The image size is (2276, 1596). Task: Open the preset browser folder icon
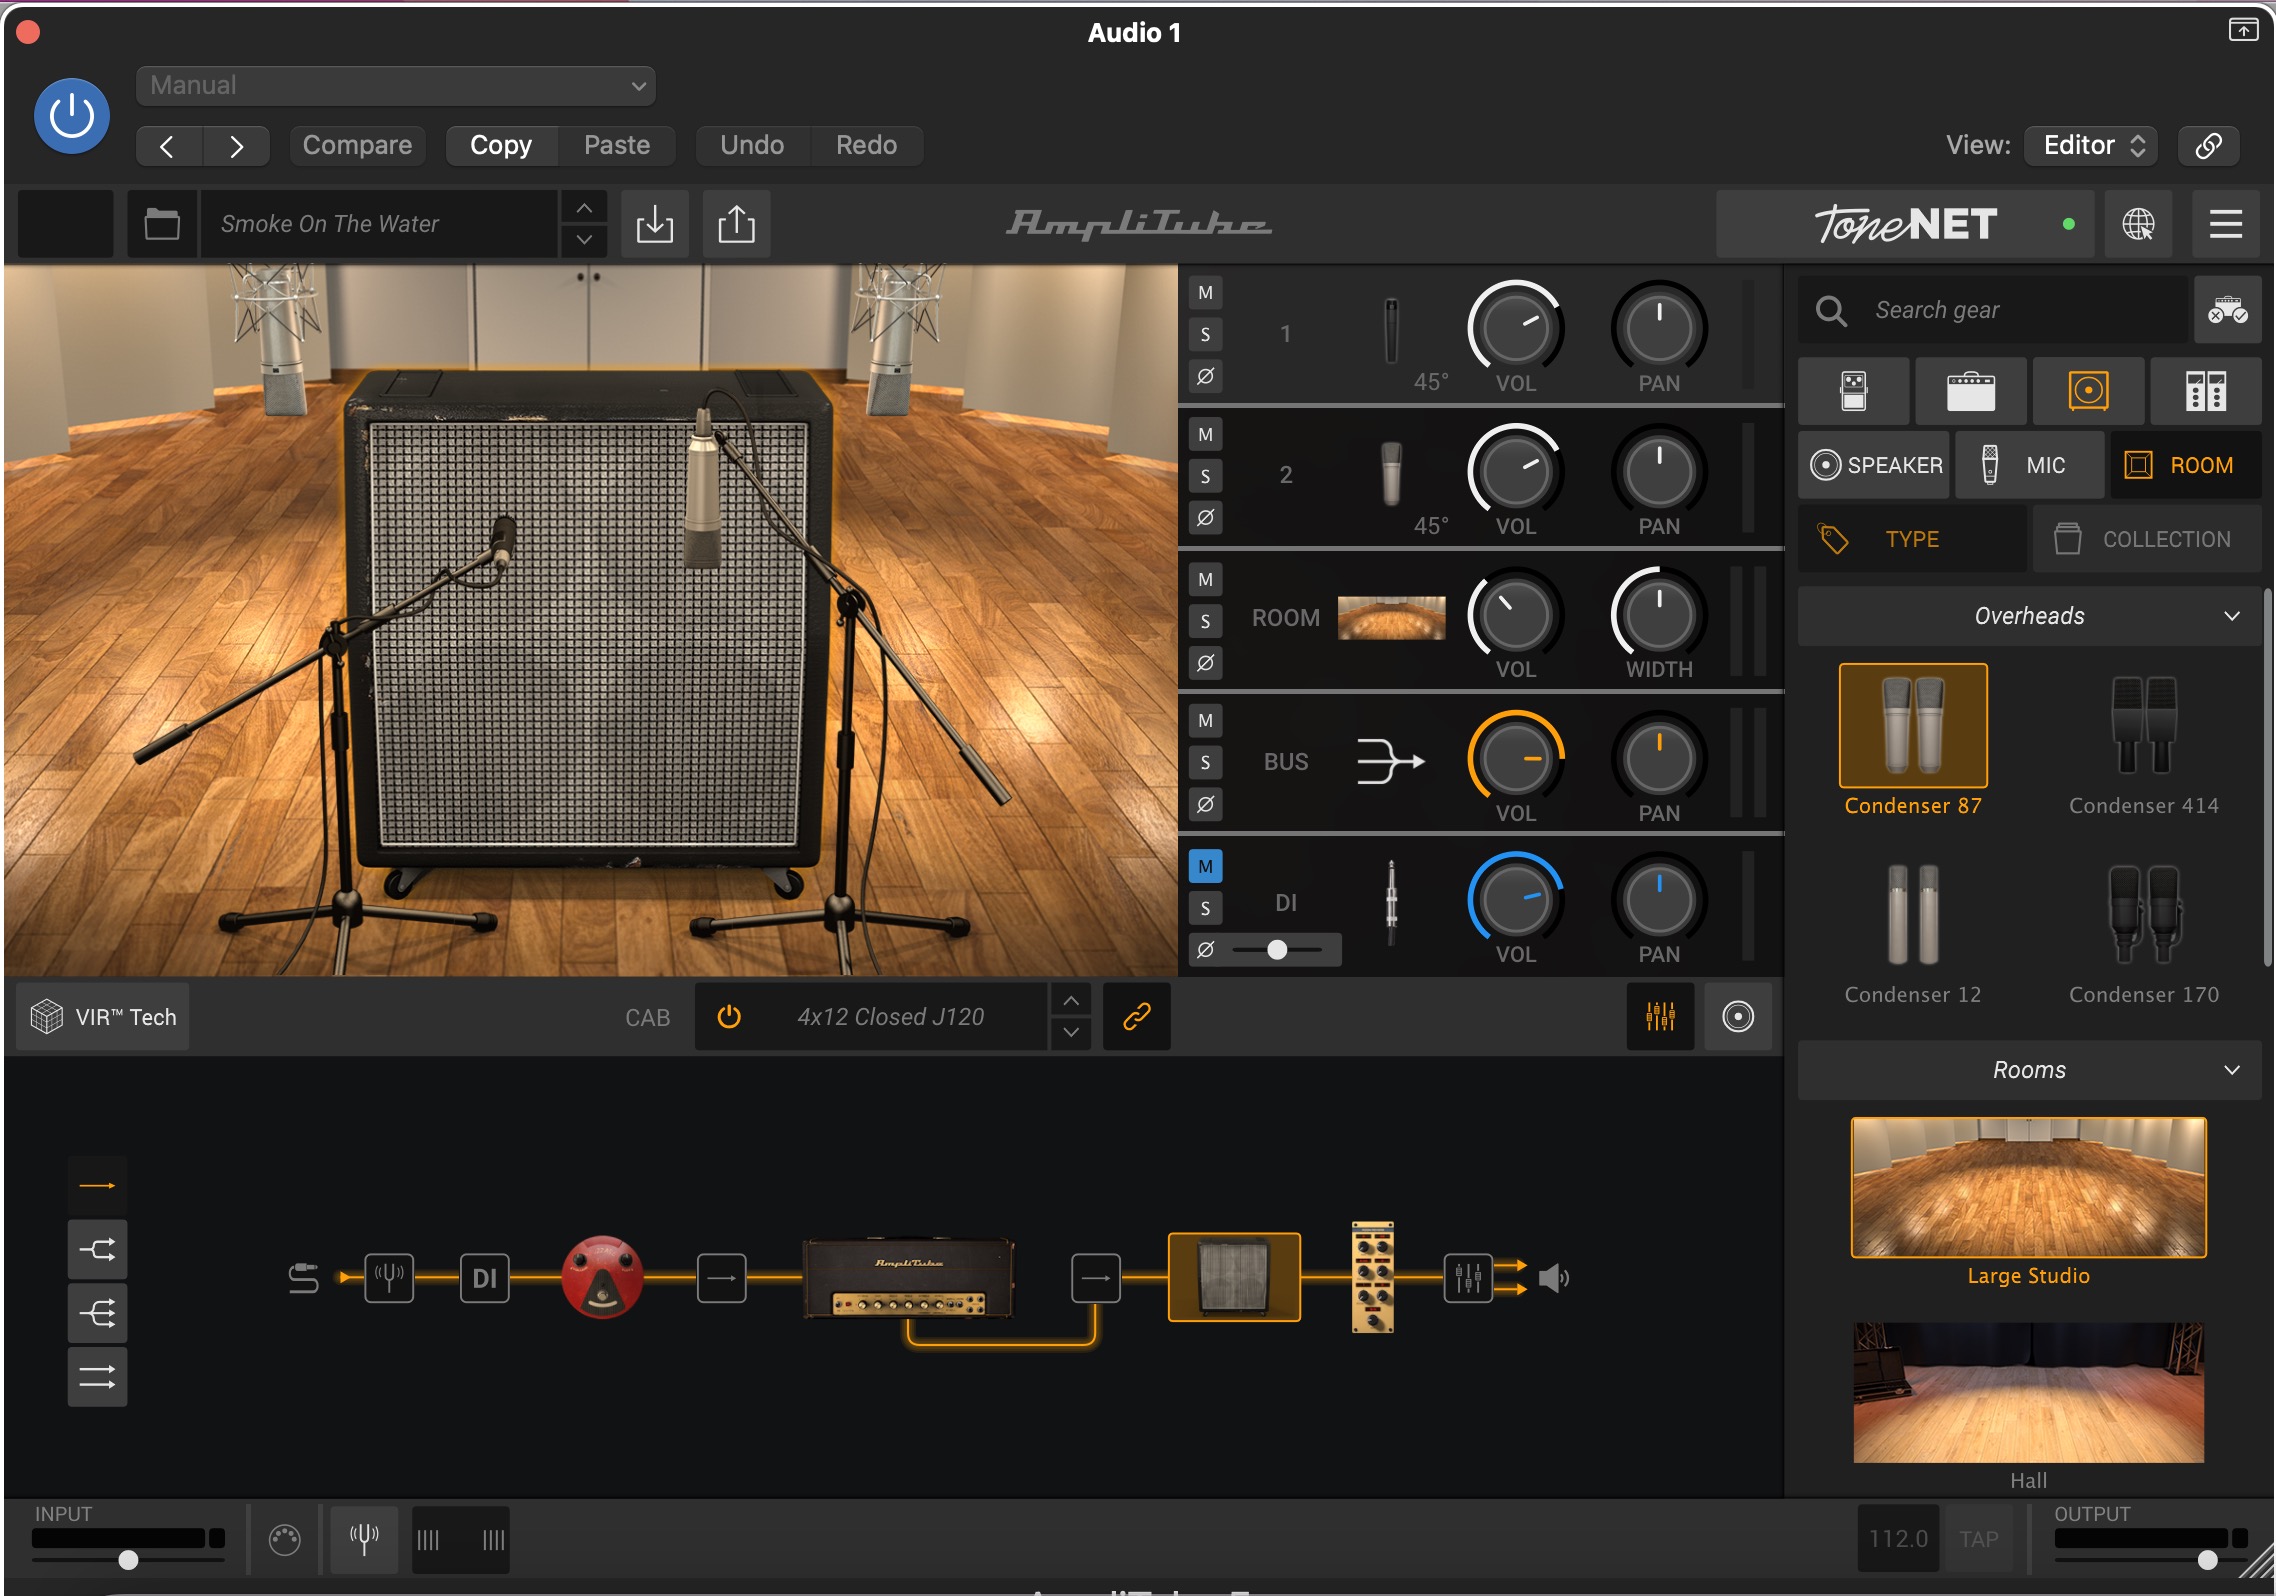(161, 224)
